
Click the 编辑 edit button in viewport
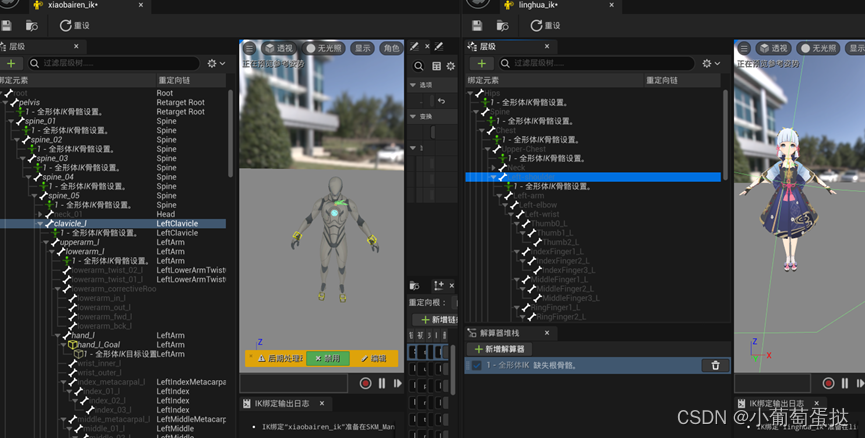(374, 359)
